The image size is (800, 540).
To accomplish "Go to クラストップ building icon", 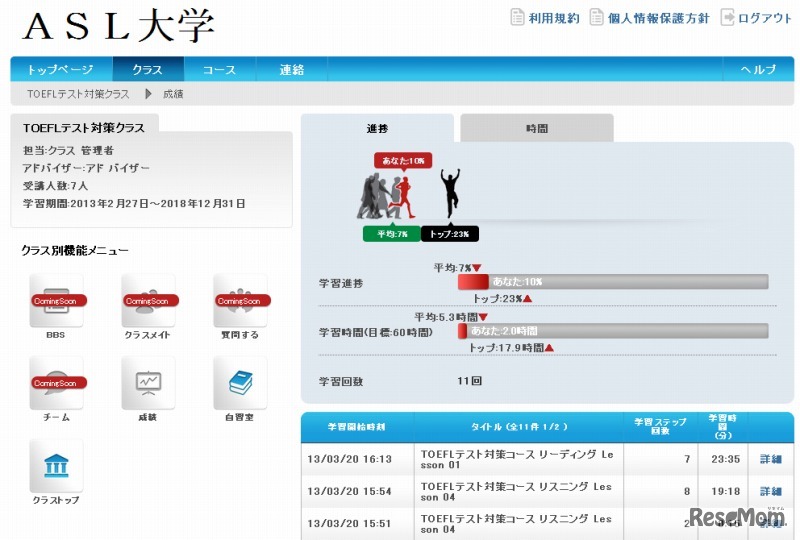I will [56, 466].
